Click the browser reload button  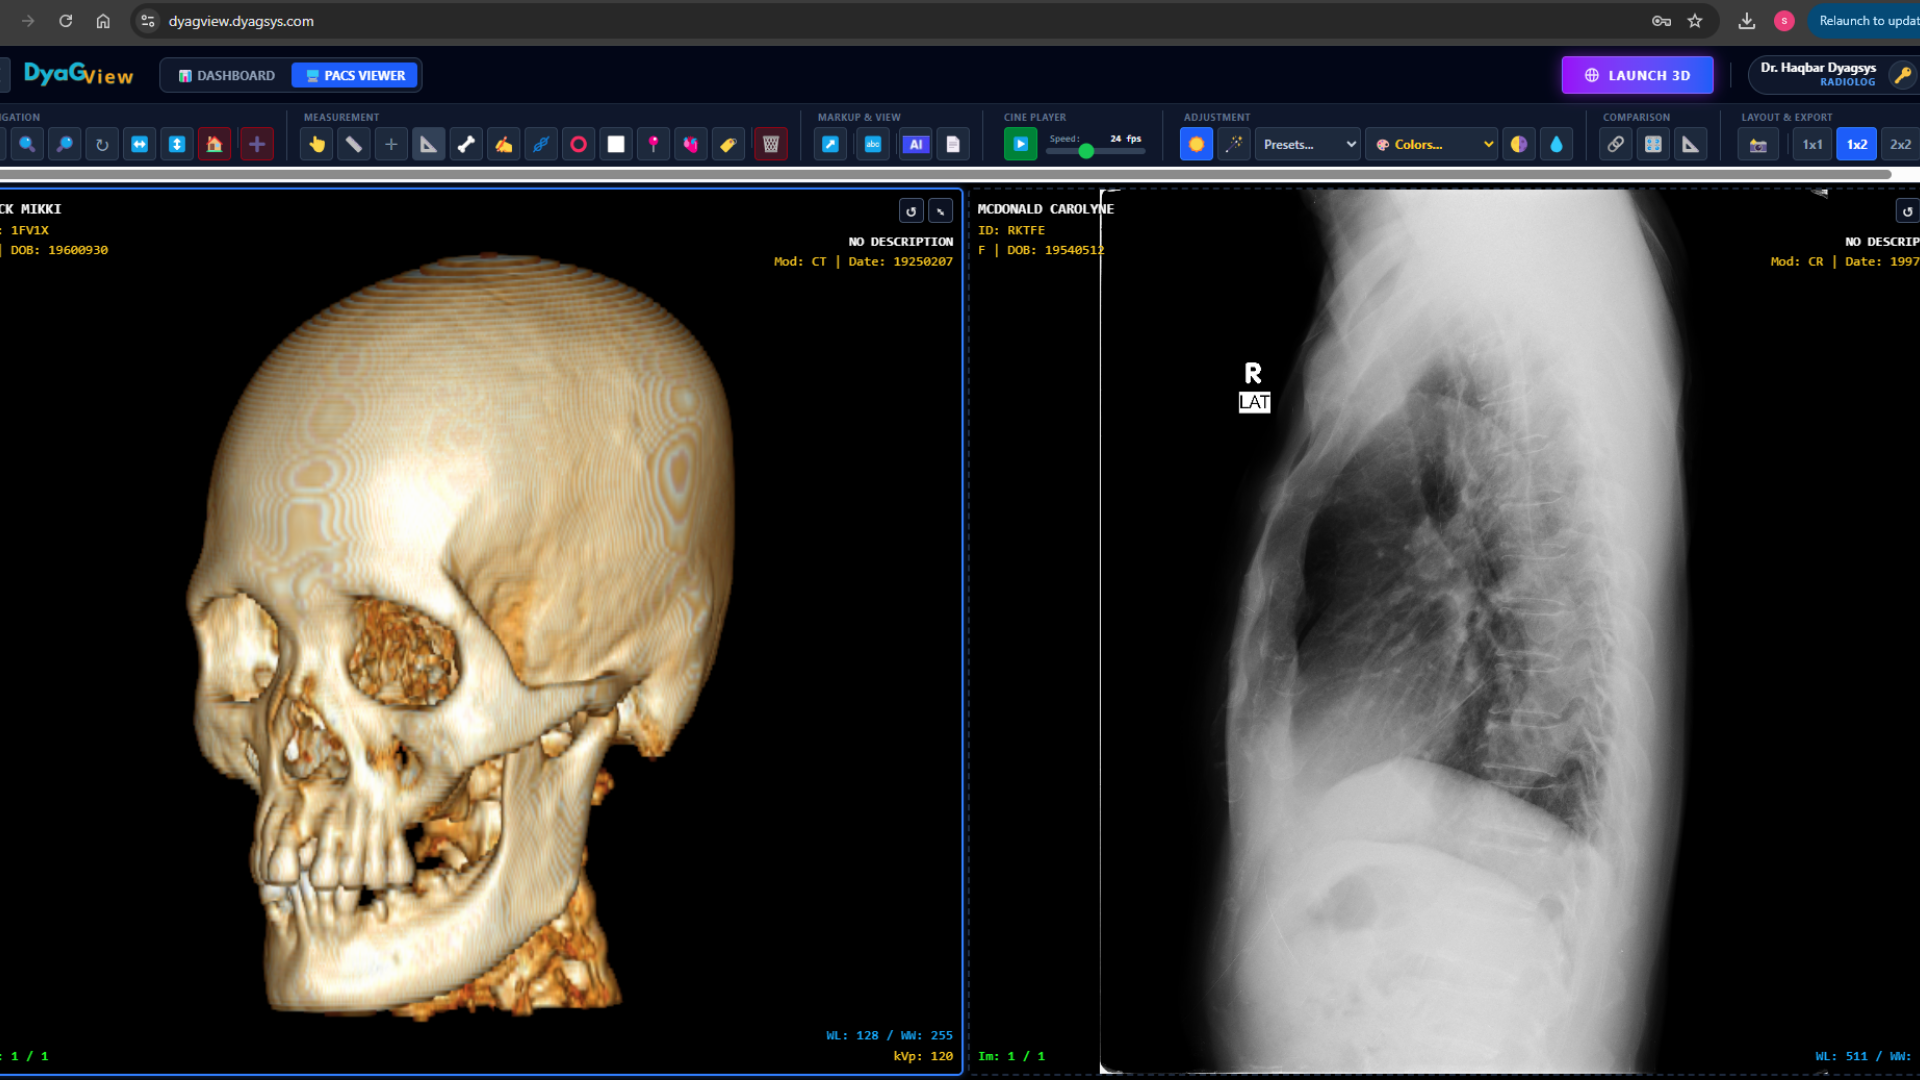coord(66,21)
